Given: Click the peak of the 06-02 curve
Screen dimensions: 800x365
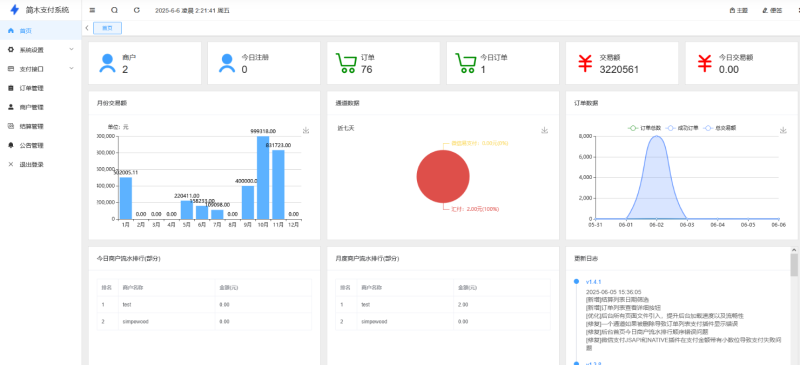Looking at the screenshot, I should 657,136.
